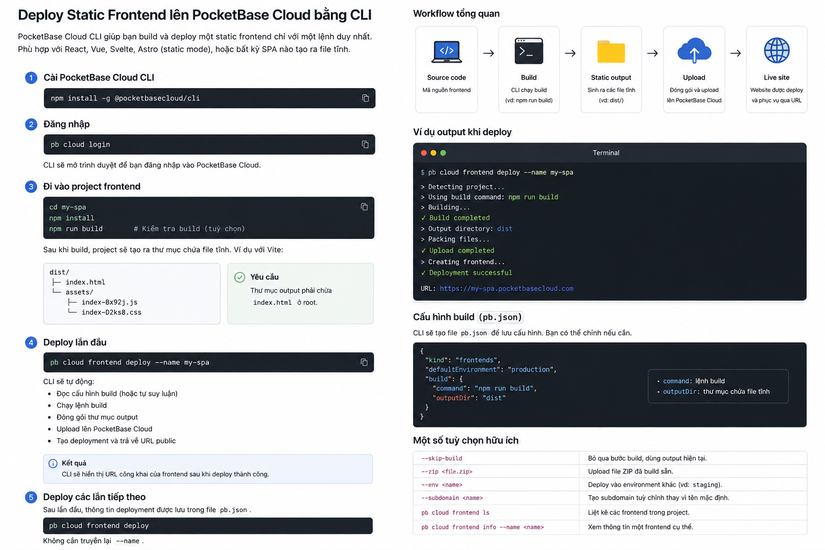Click the Một số tuỳ chọn hữu ích heading
The image size is (825, 550).
(x=466, y=441)
